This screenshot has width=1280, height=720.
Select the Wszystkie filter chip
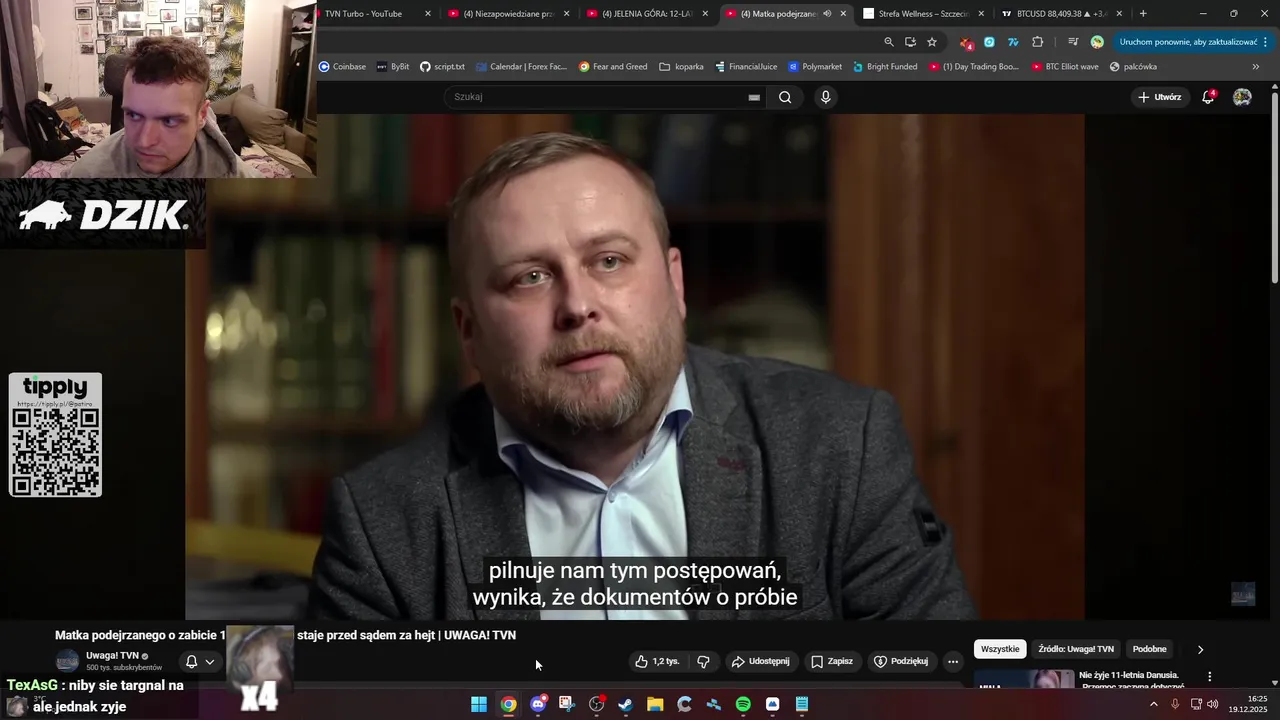coord(1000,649)
